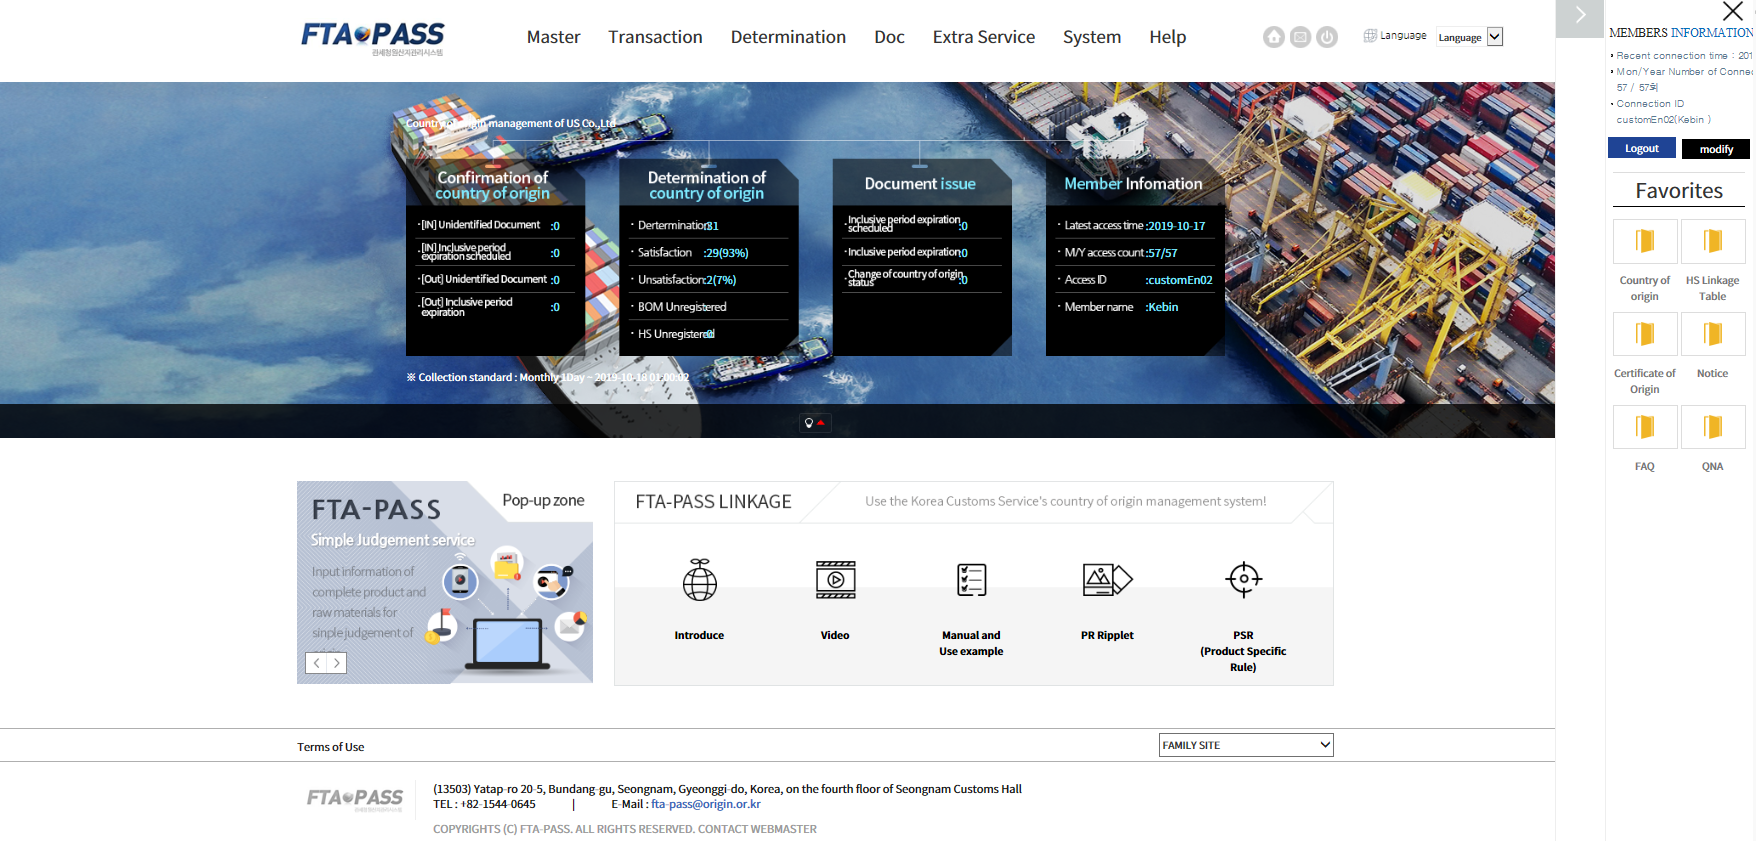Click the FTA-PASS logo in the header
Image resolution: width=1756 pixels, height=841 pixels.
(x=373, y=37)
